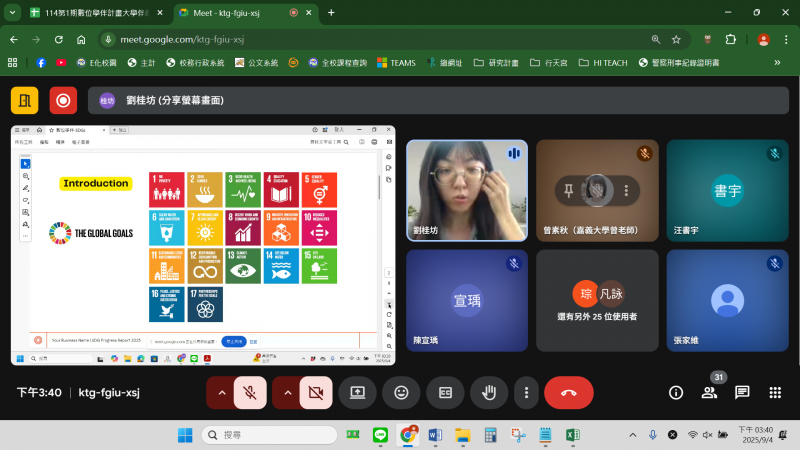This screenshot has height=450, width=800.
Task: Click the red leave call button
Action: tap(568, 393)
